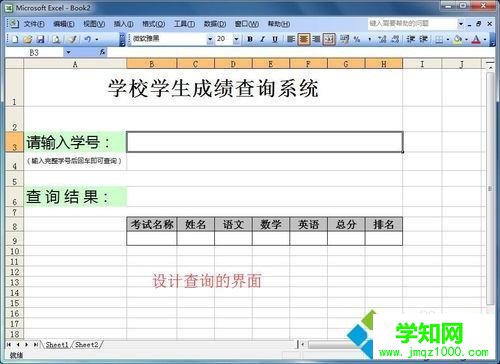Open Print Preview from the toolbar

click(x=56, y=39)
